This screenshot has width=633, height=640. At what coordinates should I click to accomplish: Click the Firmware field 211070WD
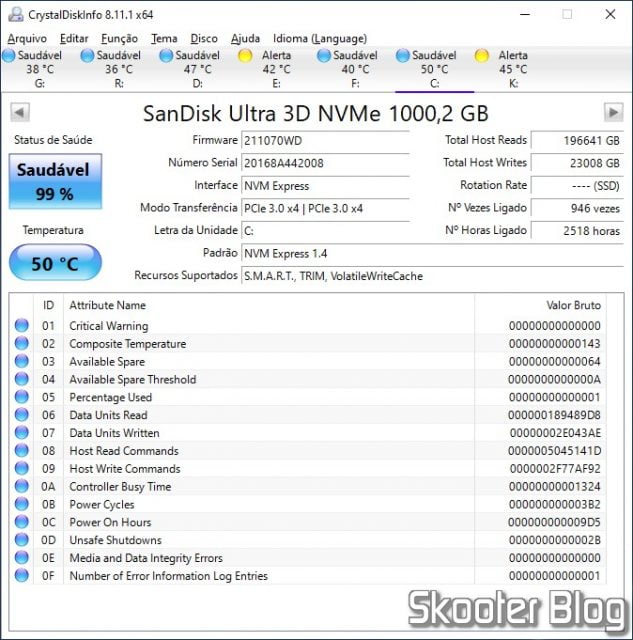coord(325,141)
